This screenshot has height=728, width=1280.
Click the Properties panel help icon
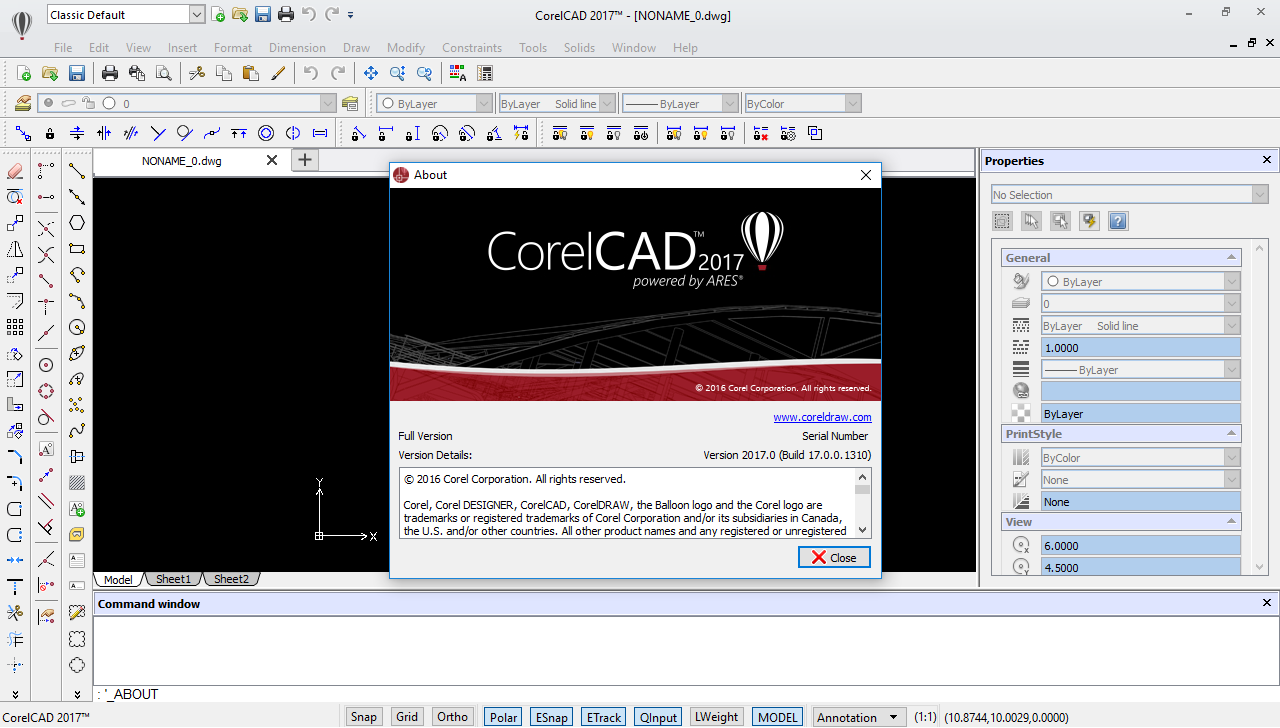click(1118, 222)
